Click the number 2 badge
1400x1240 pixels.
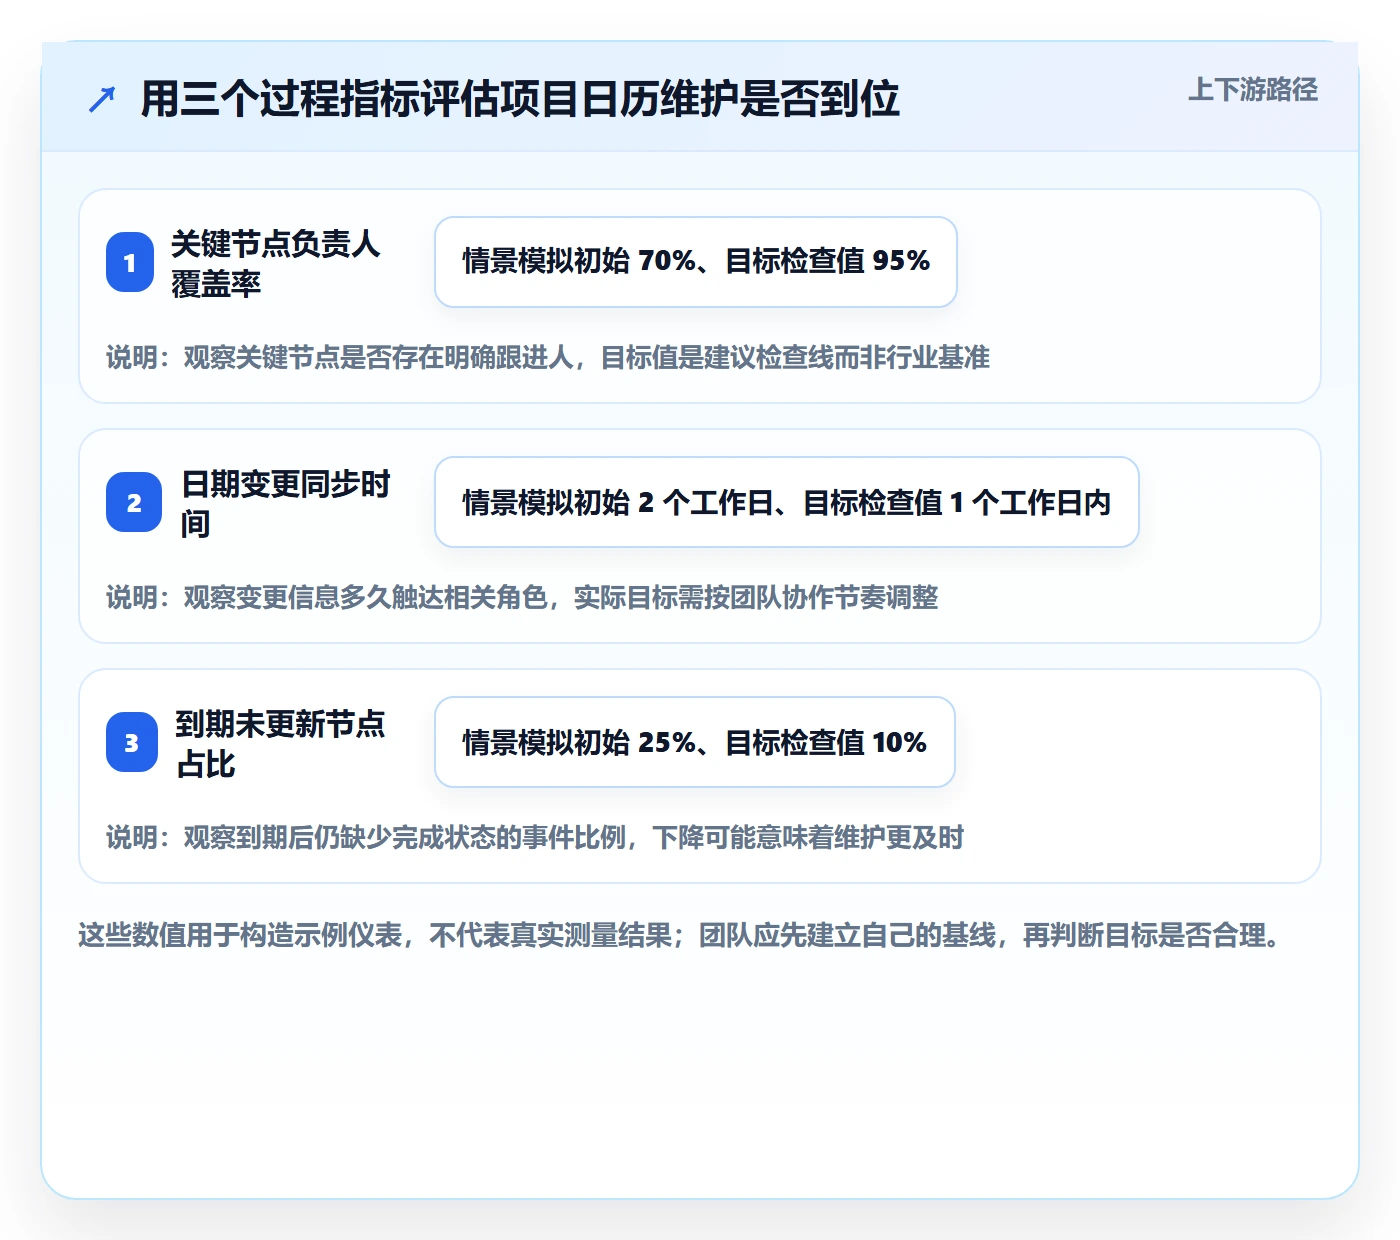(134, 502)
